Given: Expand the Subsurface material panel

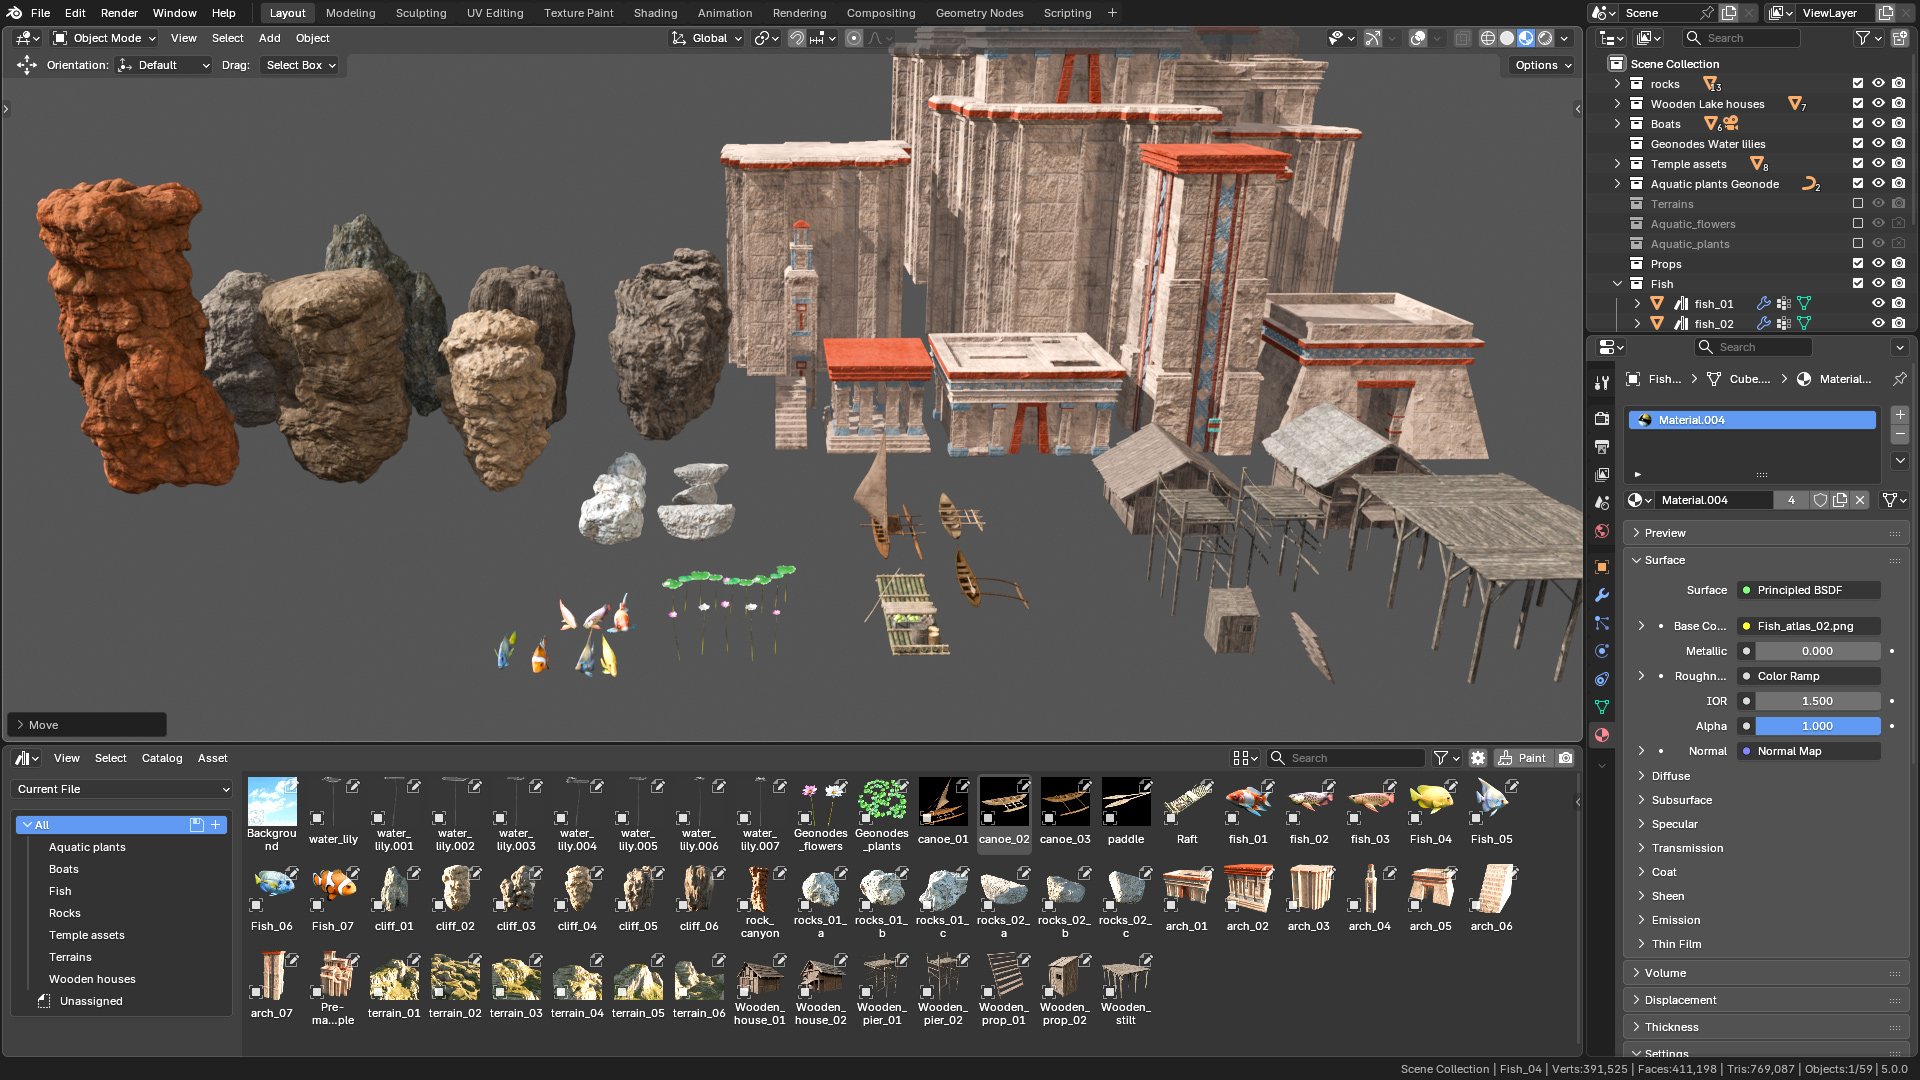Looking at the screenshot, I should pyautogui.click(x=1681, y=800).
